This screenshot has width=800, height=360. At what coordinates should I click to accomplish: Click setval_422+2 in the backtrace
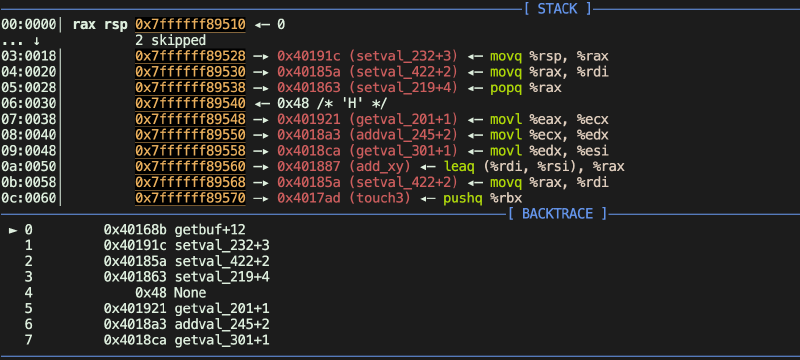[222, 262]
